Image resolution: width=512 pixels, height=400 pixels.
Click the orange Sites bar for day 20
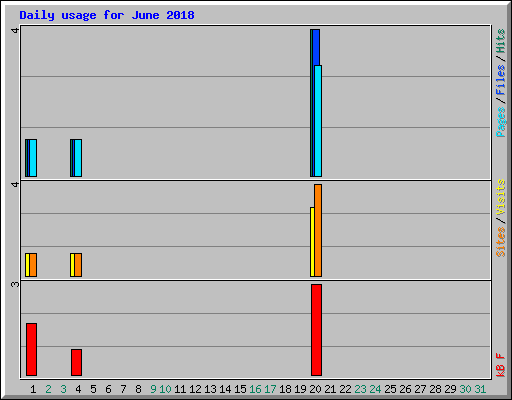click(x=318, y=230)
